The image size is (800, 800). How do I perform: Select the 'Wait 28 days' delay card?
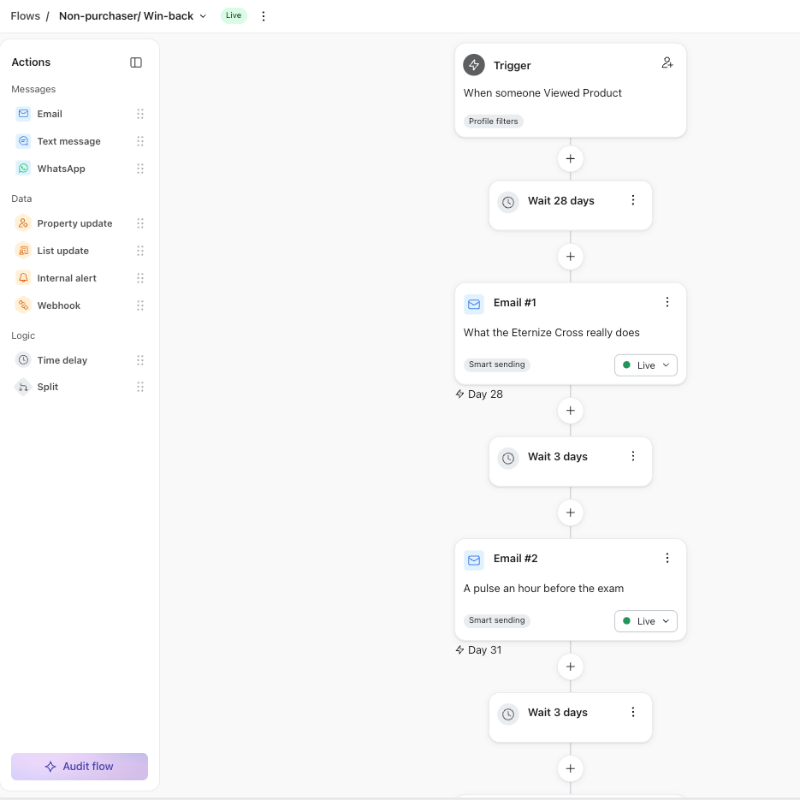(x=570, y=206)
